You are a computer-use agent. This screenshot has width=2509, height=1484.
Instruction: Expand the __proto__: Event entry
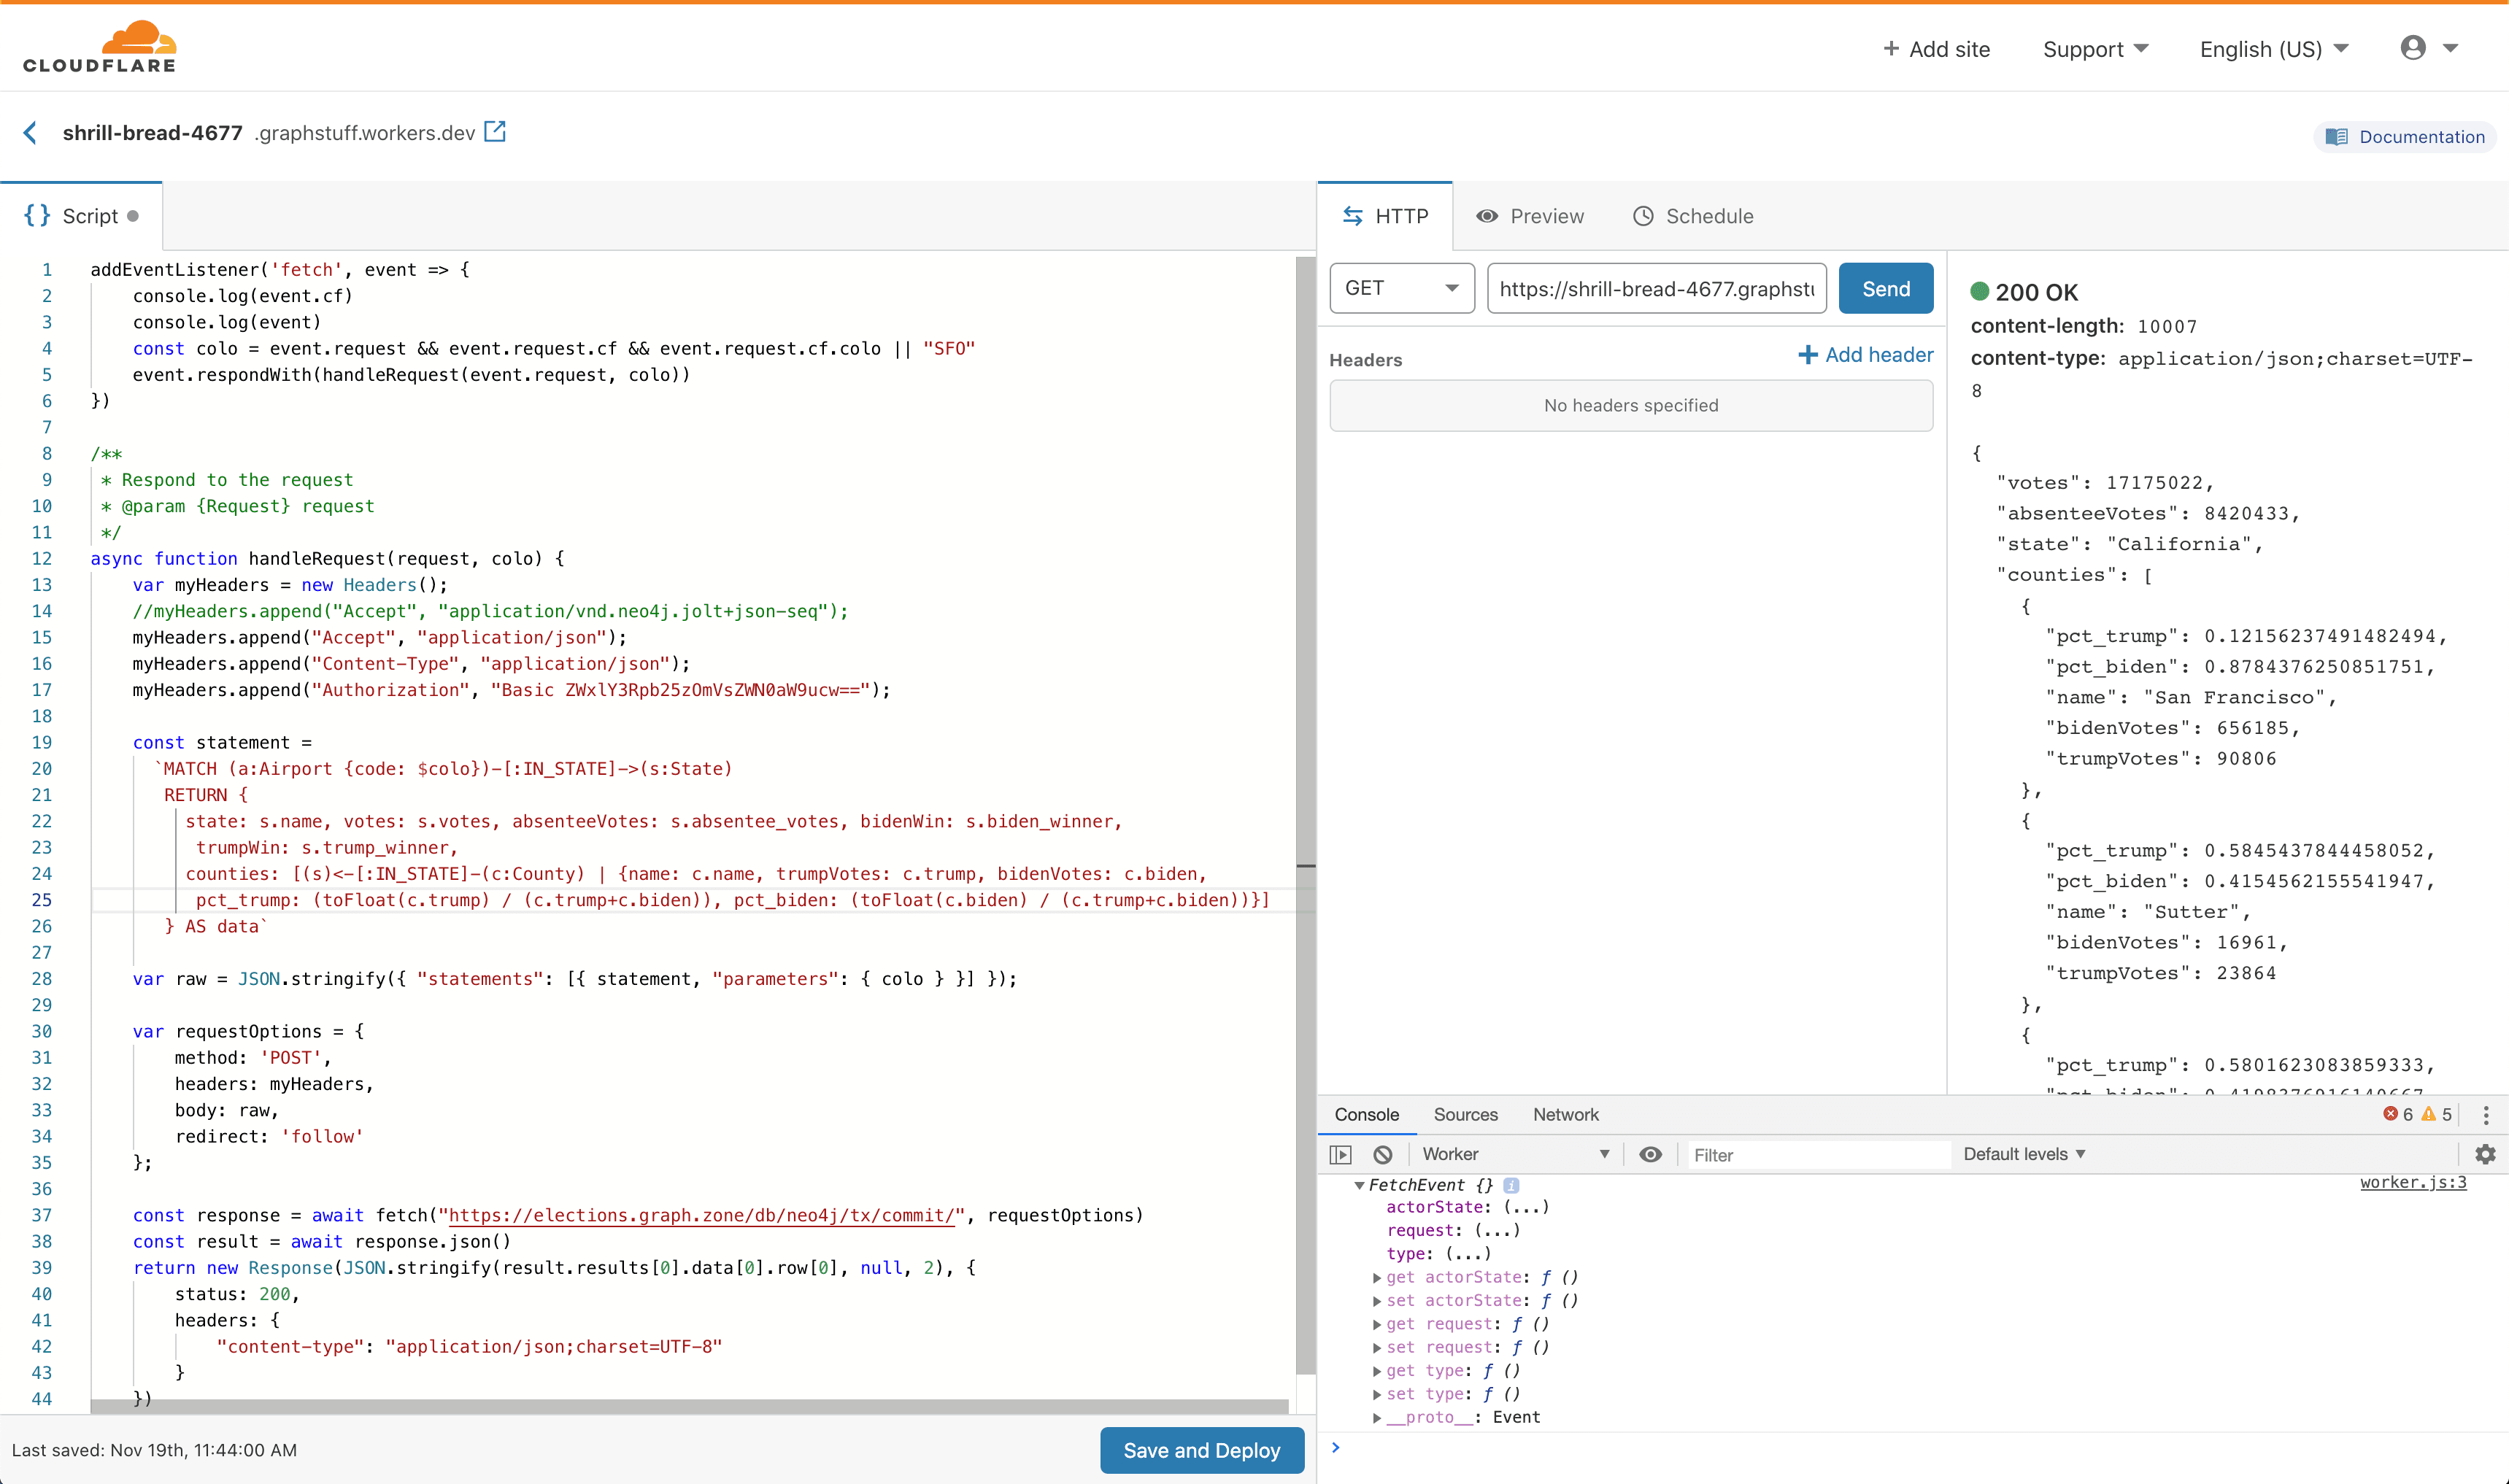(1377, 1417)
